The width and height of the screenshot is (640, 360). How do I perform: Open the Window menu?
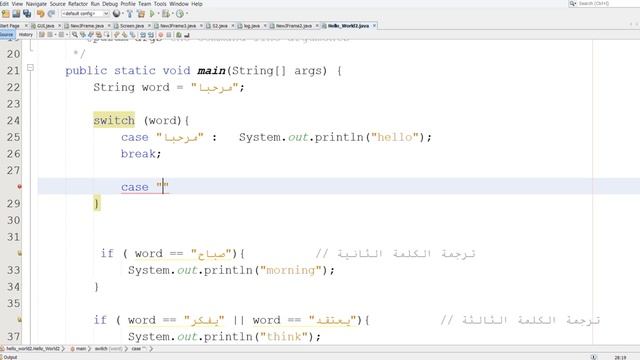click(x=179, y=4)
